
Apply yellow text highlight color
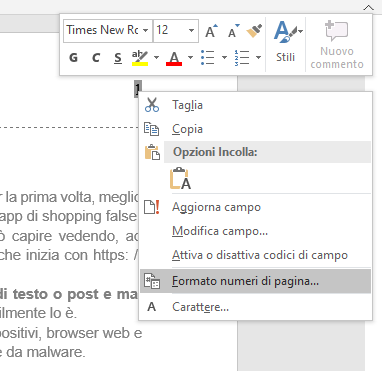click(140, 58)
